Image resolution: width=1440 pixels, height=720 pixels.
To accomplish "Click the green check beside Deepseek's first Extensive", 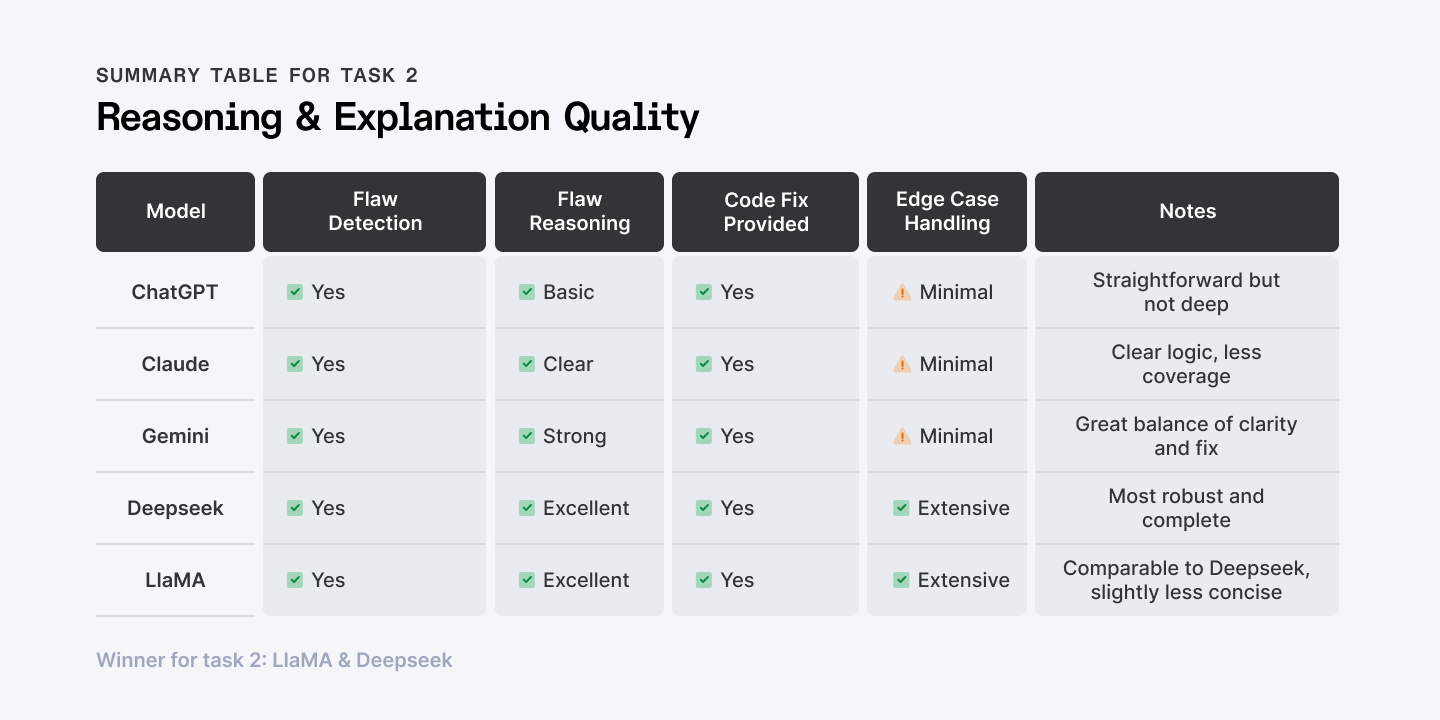I will click(x=902, y=508).
